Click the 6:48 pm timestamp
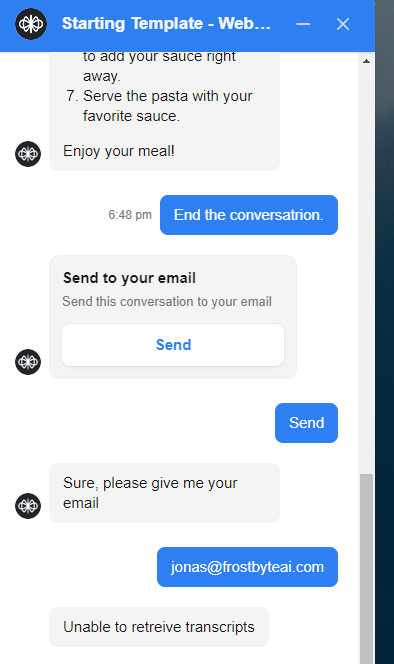 [130, 215]
